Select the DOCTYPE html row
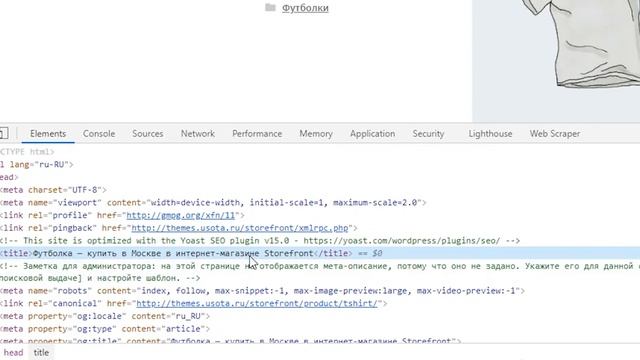This screenshot has height=360, width=640. pos(27,152)
